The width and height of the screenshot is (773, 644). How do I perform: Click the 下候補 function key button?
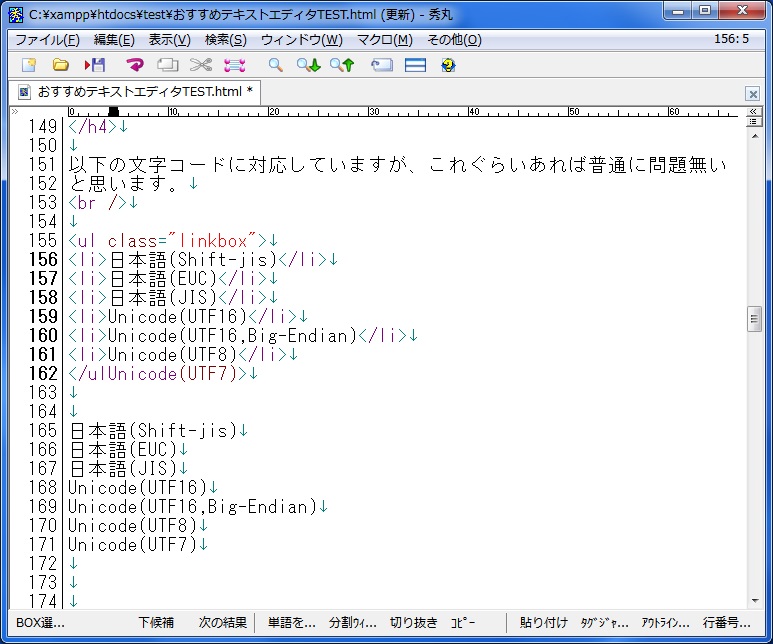click(x=156, y=623)
